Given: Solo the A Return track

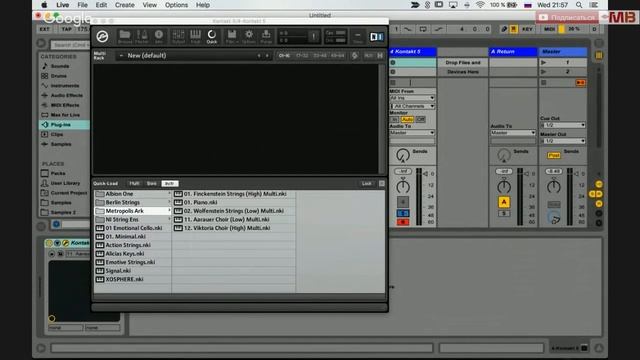Looking at the screenshot, I should (x=504, y=213).
